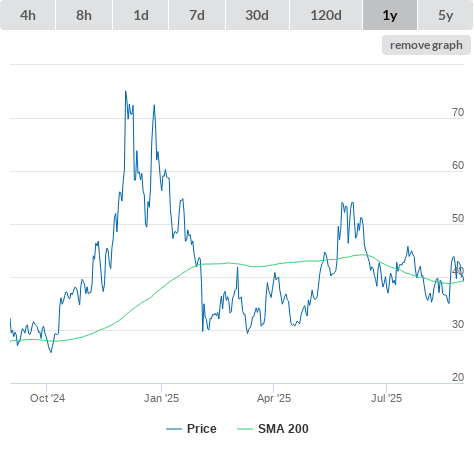Screen dimensions: 474x455
Task: Select the 30d time range
Action: point(257,15)
